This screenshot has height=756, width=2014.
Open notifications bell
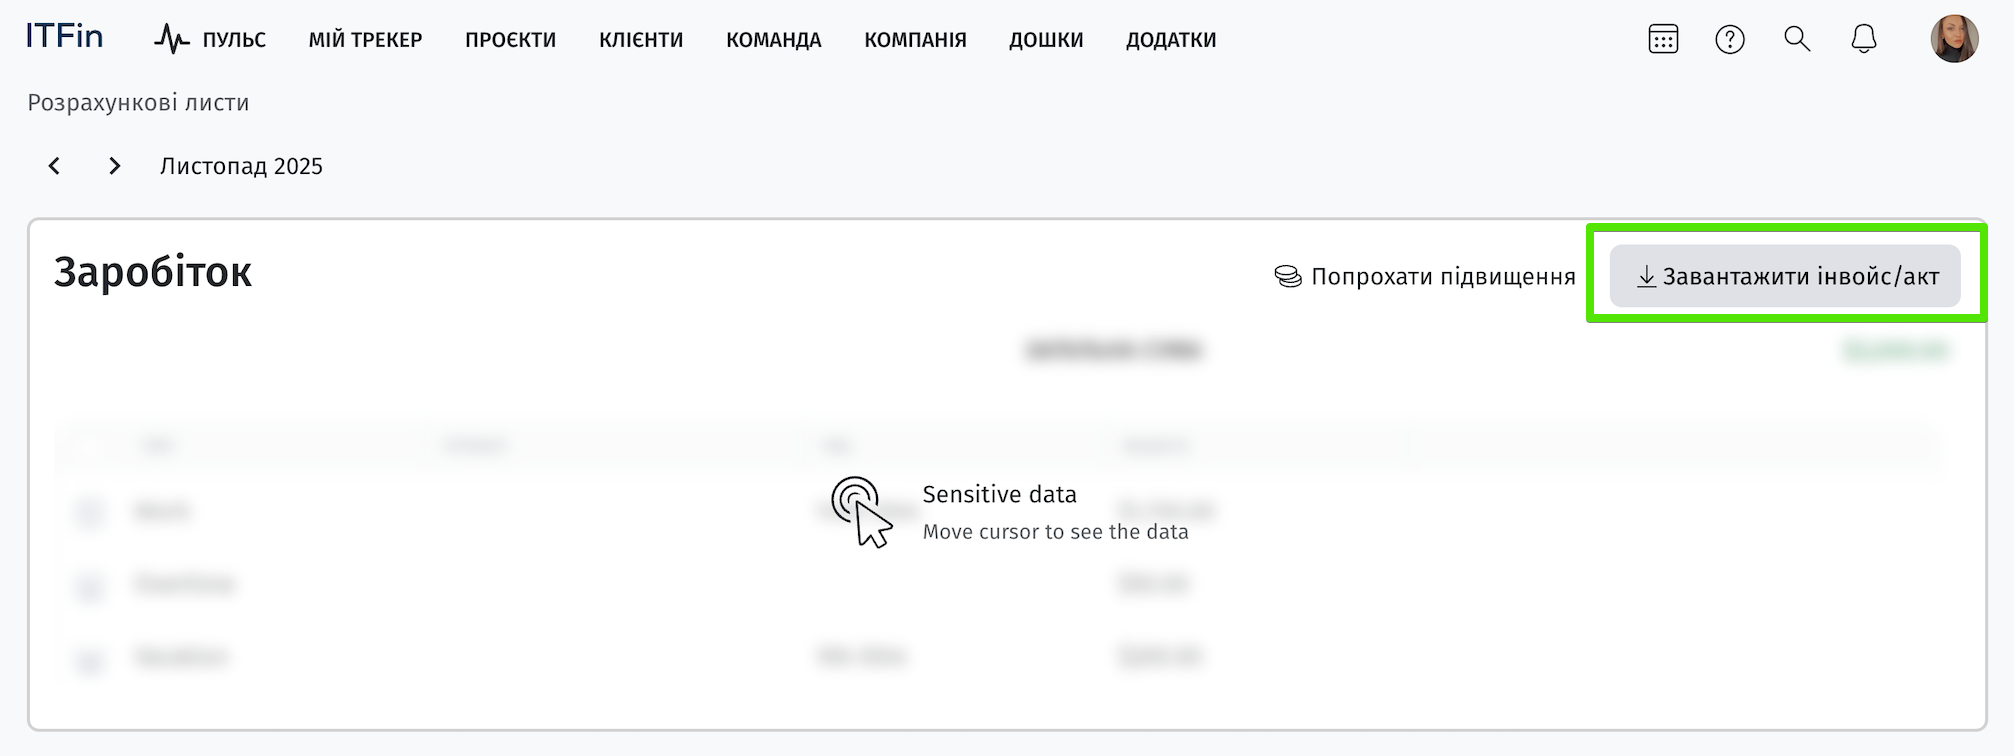point(1863,40)
